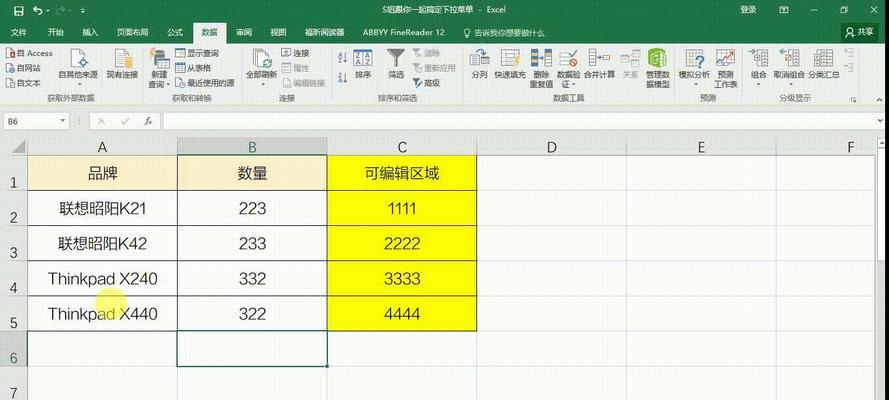The width and height of the screenshot is (889, 400).
Task: Select the cell with quantity 322
Action: [x=252, y=313]
